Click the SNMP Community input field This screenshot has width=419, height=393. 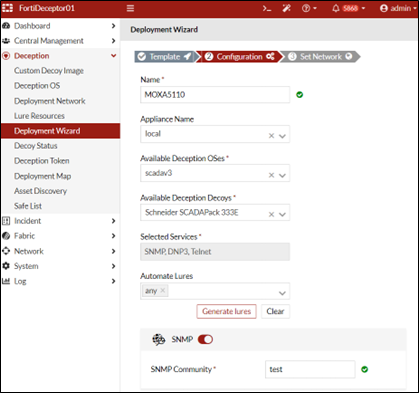(x=310, y=369)
